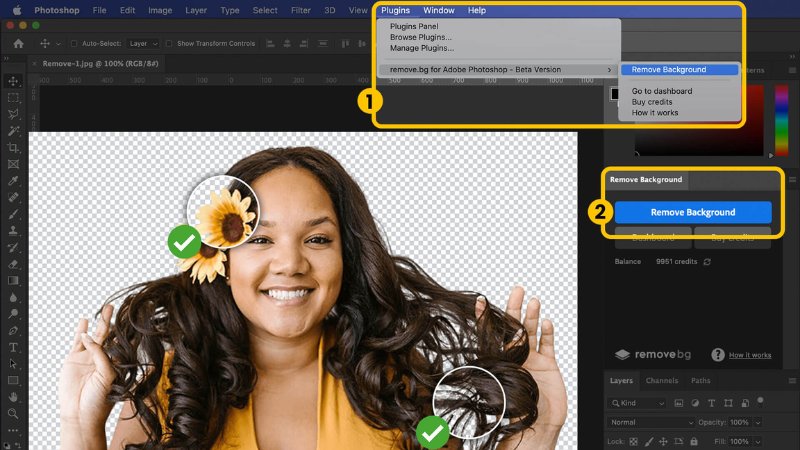The image size is (800, 450).
Task: Expand the collapsed toolbox double arrows
Action: 7,59
